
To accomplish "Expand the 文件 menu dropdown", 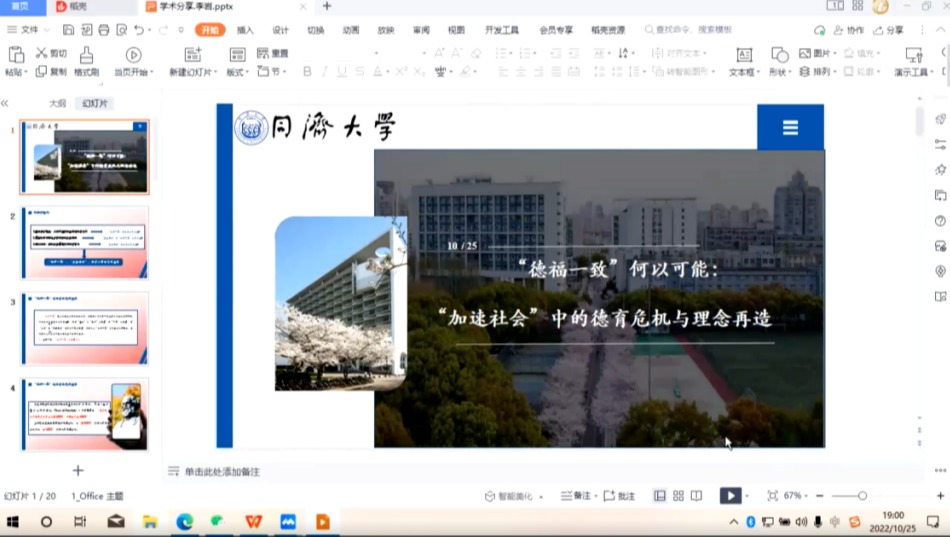I will [30, 30].
